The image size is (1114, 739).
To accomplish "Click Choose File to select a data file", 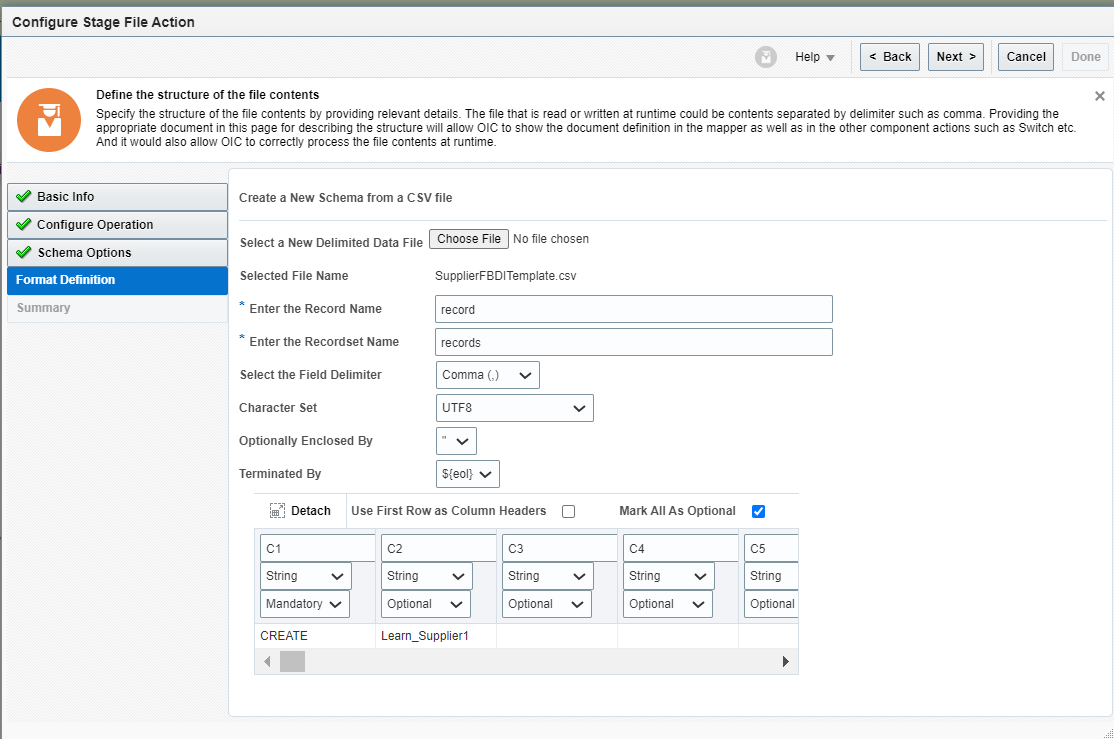I will (468, 238).
